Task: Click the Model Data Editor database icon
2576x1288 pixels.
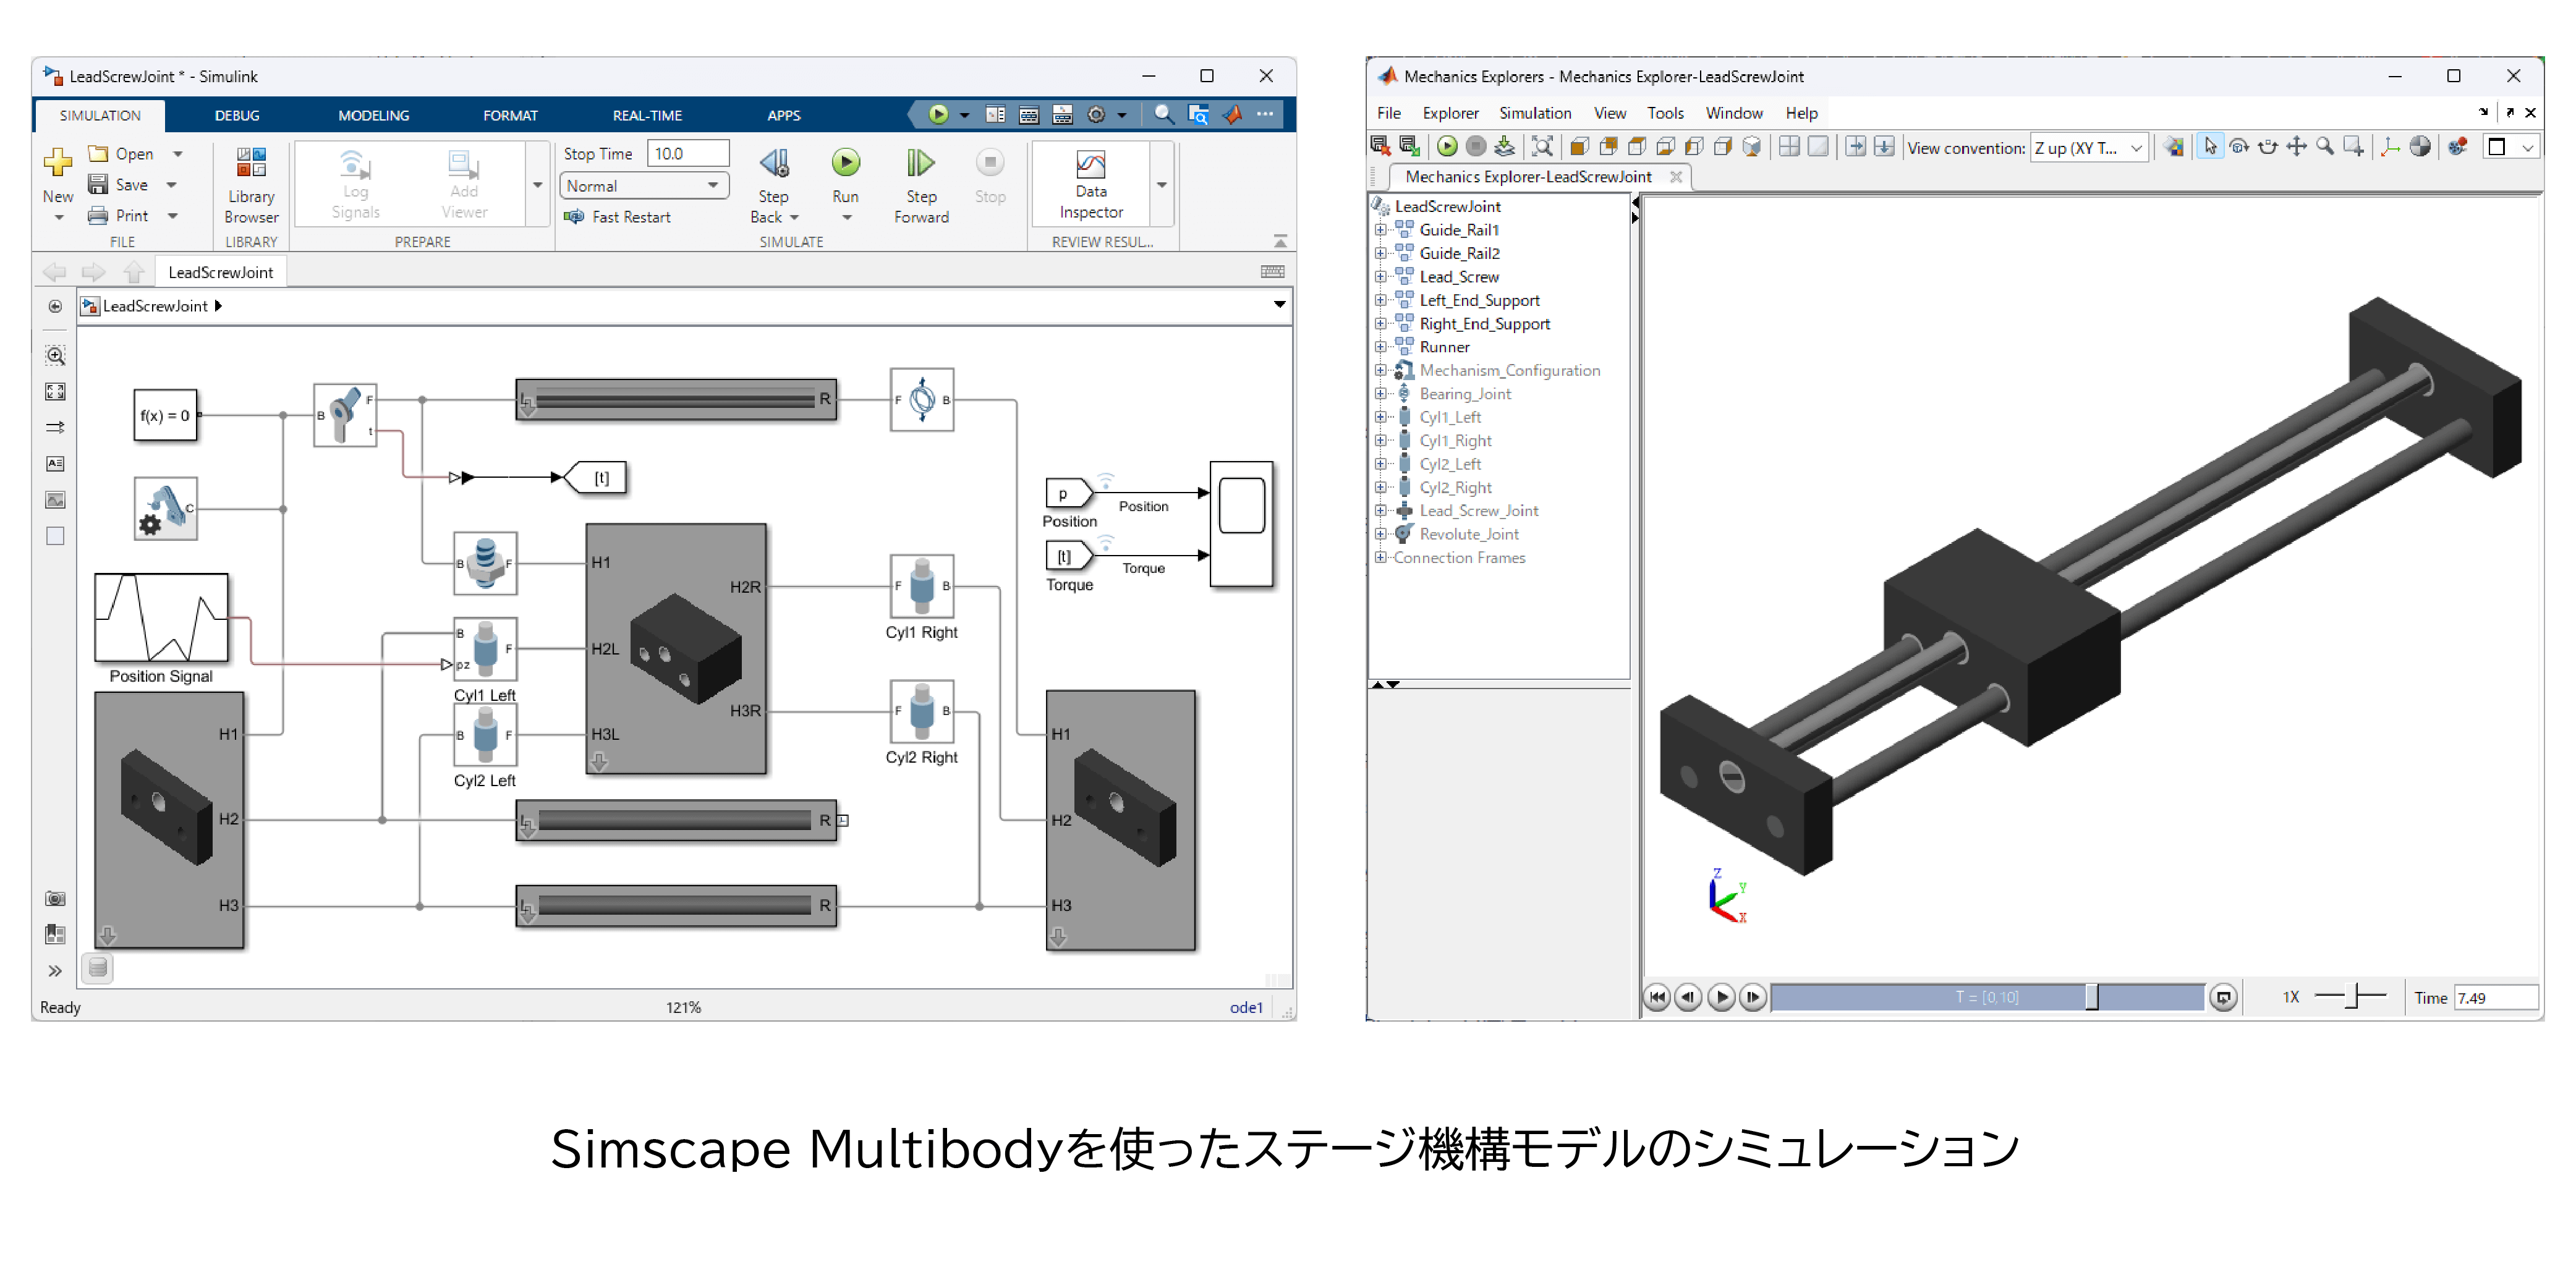Action: coord(98,967)
